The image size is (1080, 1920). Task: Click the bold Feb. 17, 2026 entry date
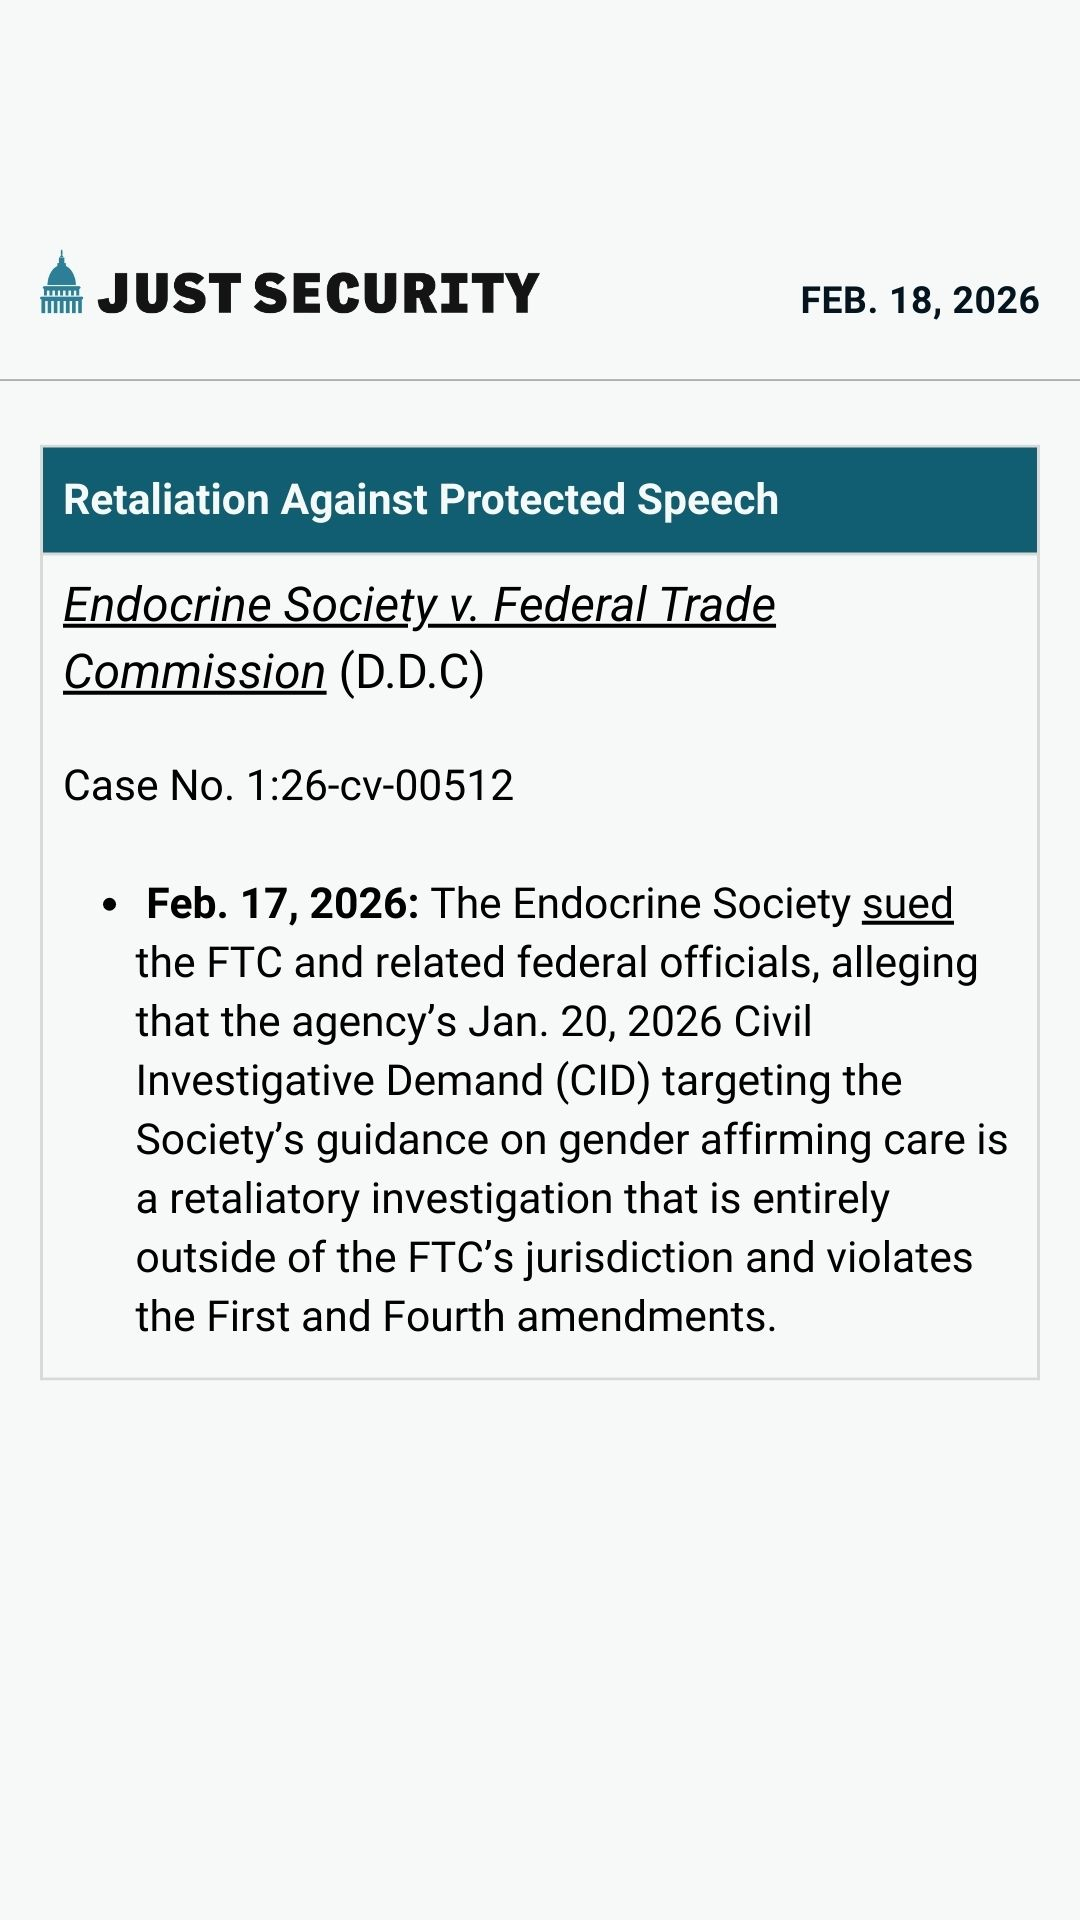282,904
